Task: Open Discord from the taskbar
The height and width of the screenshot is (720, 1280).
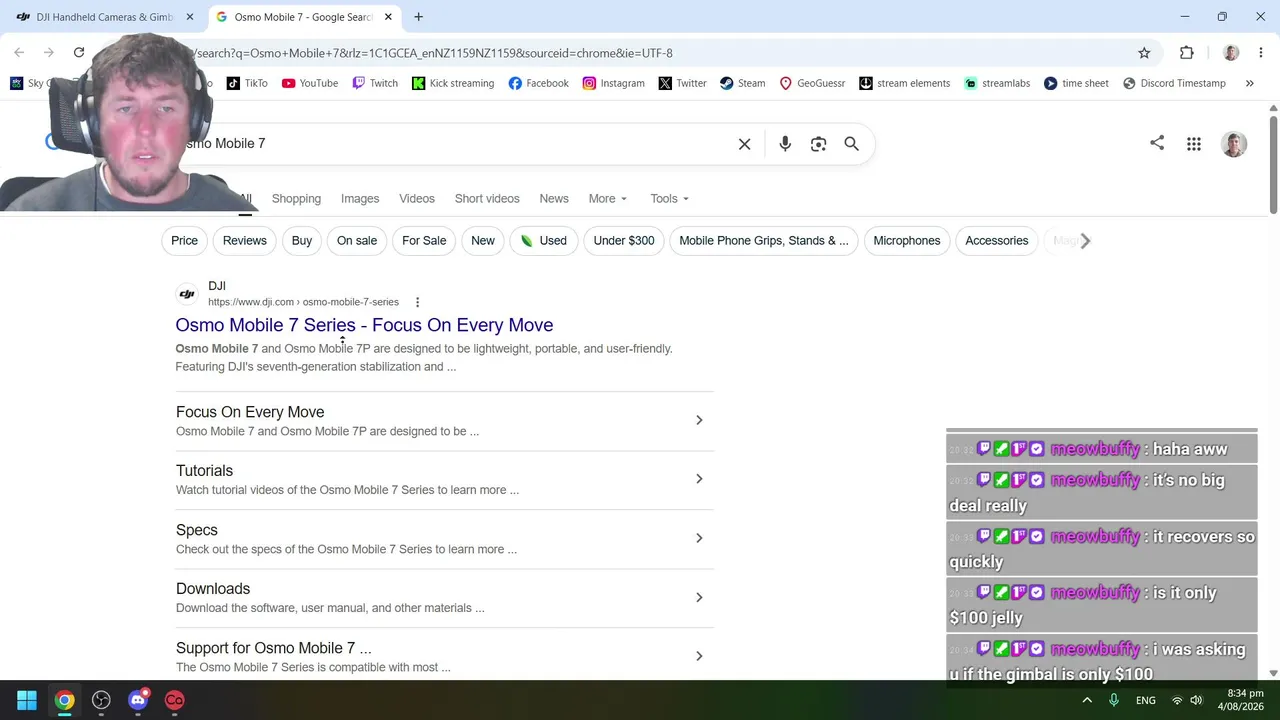Action: 138,700
